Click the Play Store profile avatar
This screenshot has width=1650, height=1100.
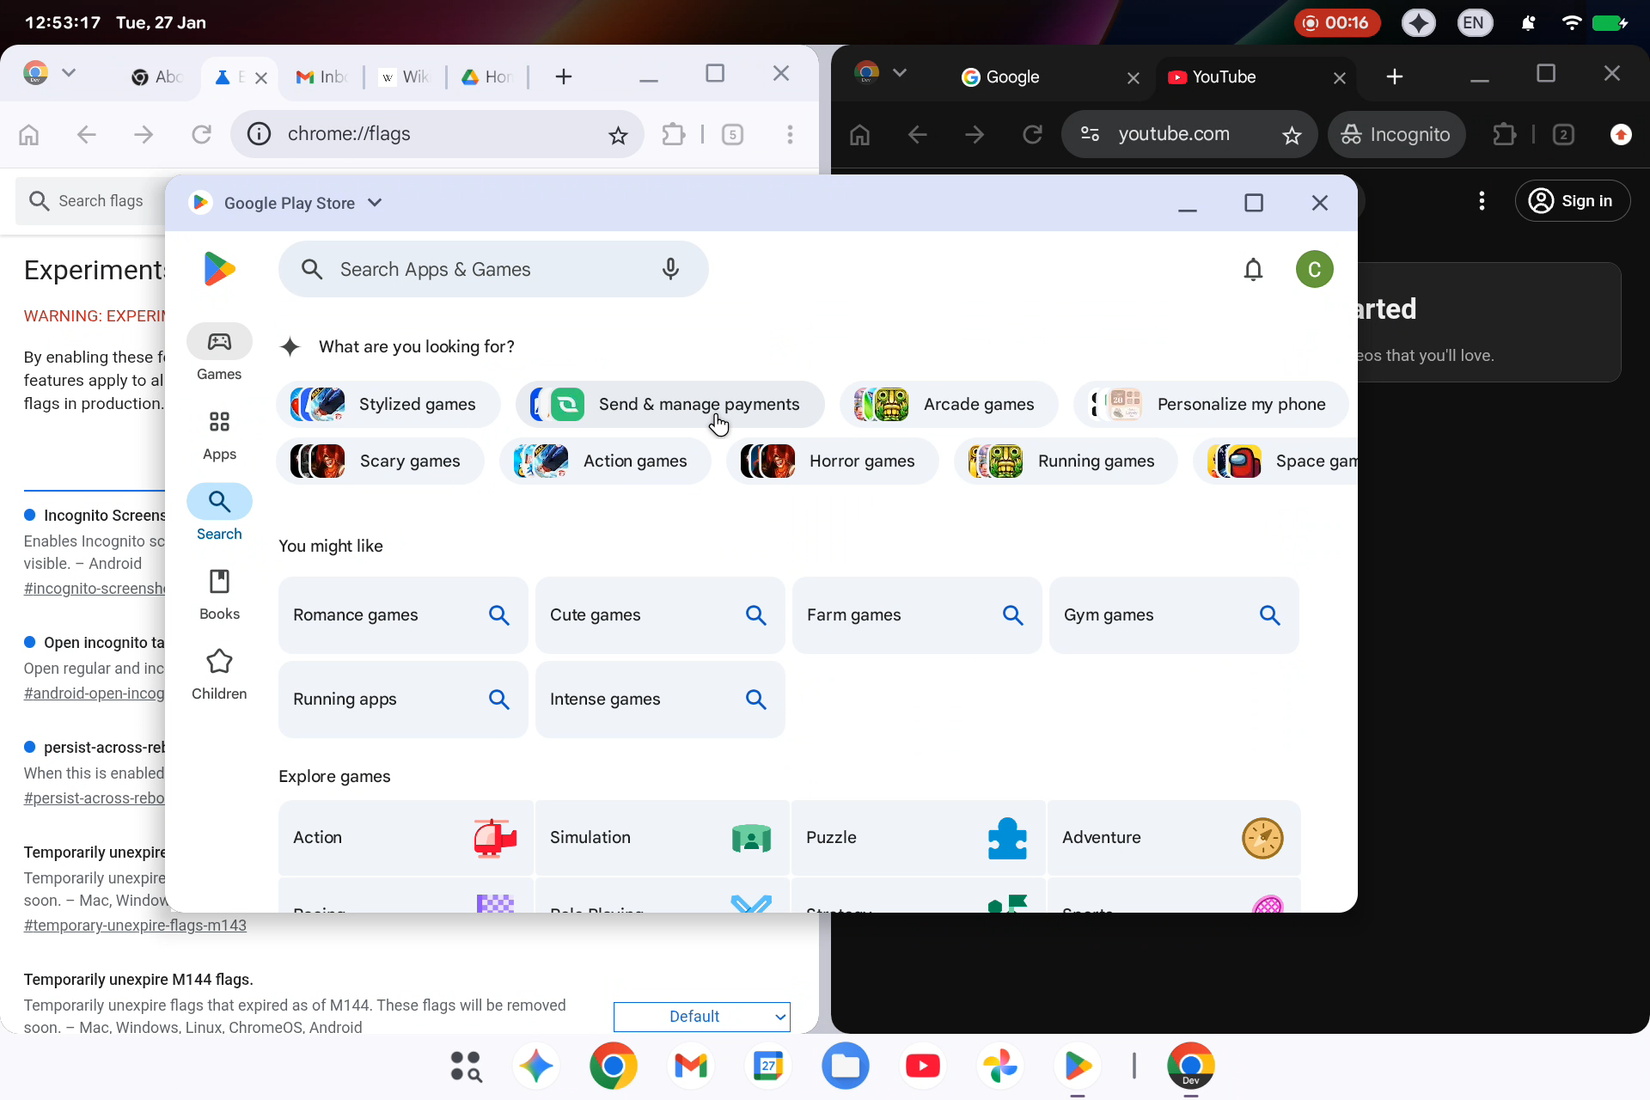[1314, 268]
